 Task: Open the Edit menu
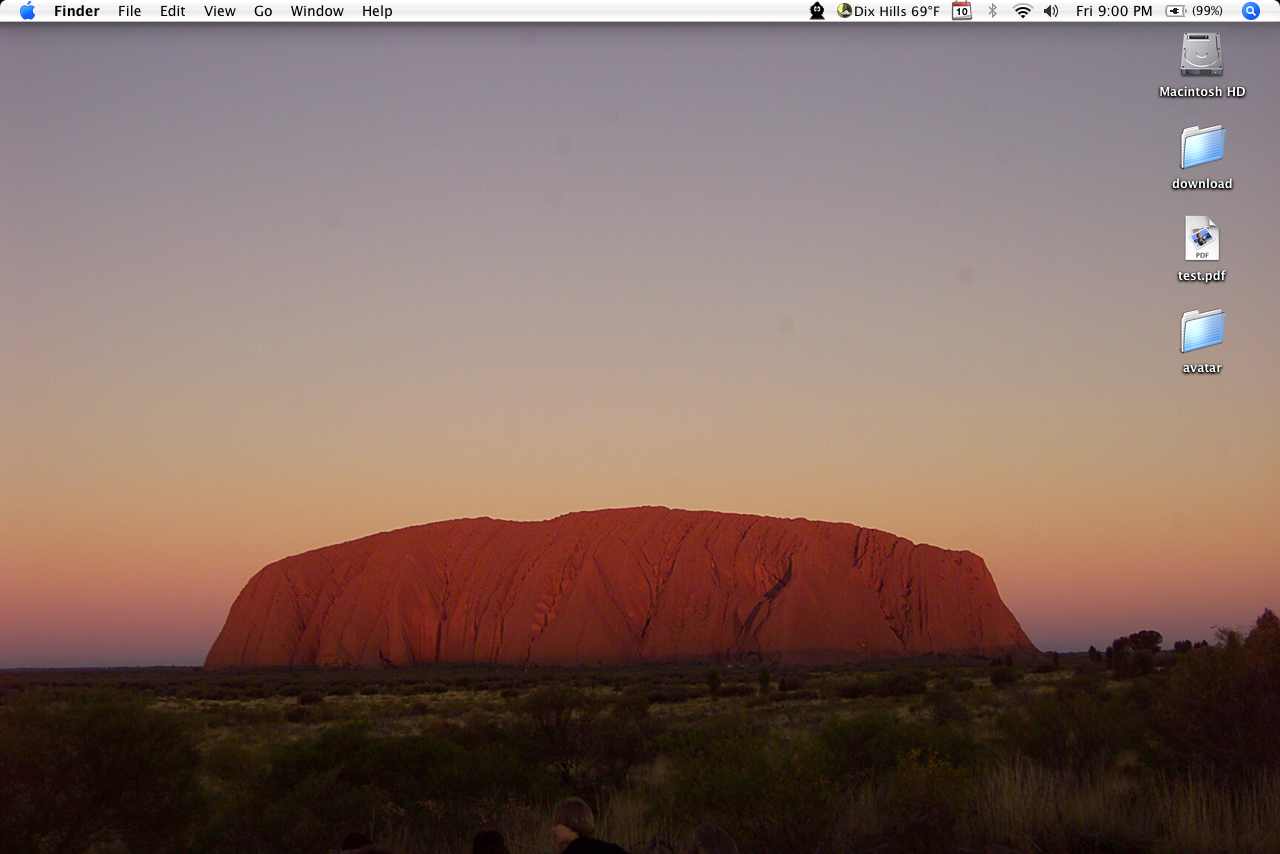[x=172, y=11]
